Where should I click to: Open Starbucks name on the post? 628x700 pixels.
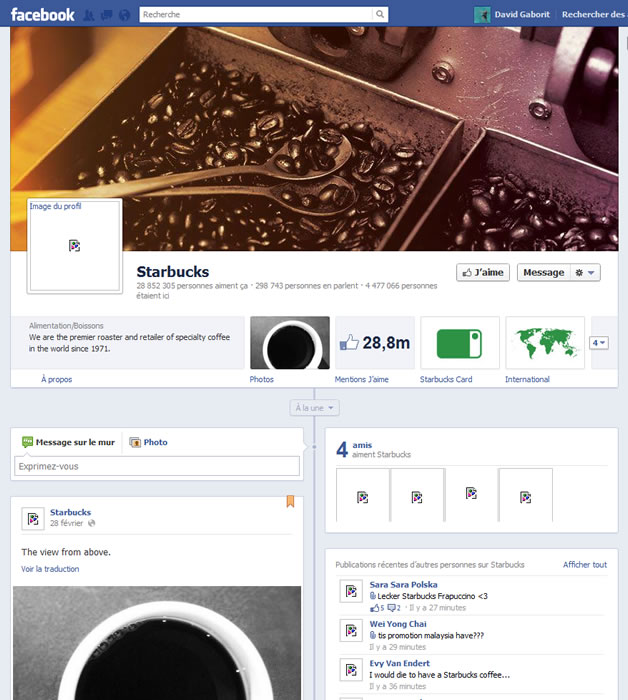pos(70,512)
